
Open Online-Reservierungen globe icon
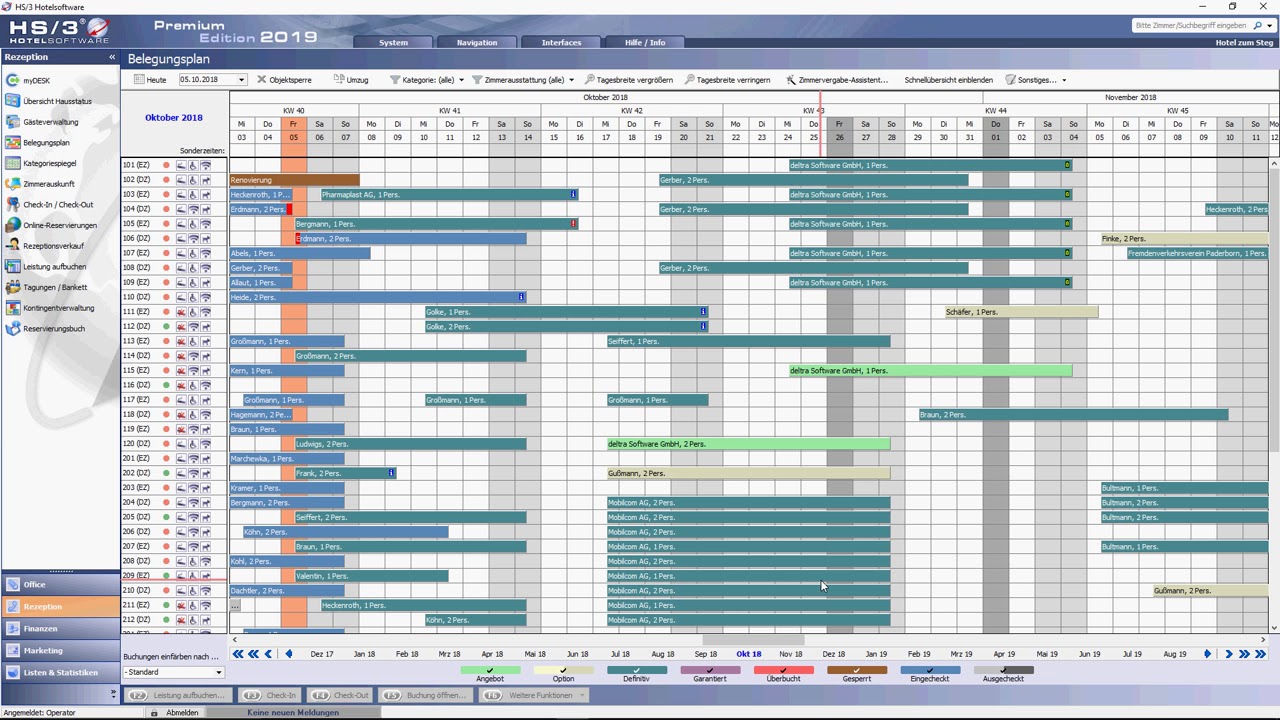point(12,225)
